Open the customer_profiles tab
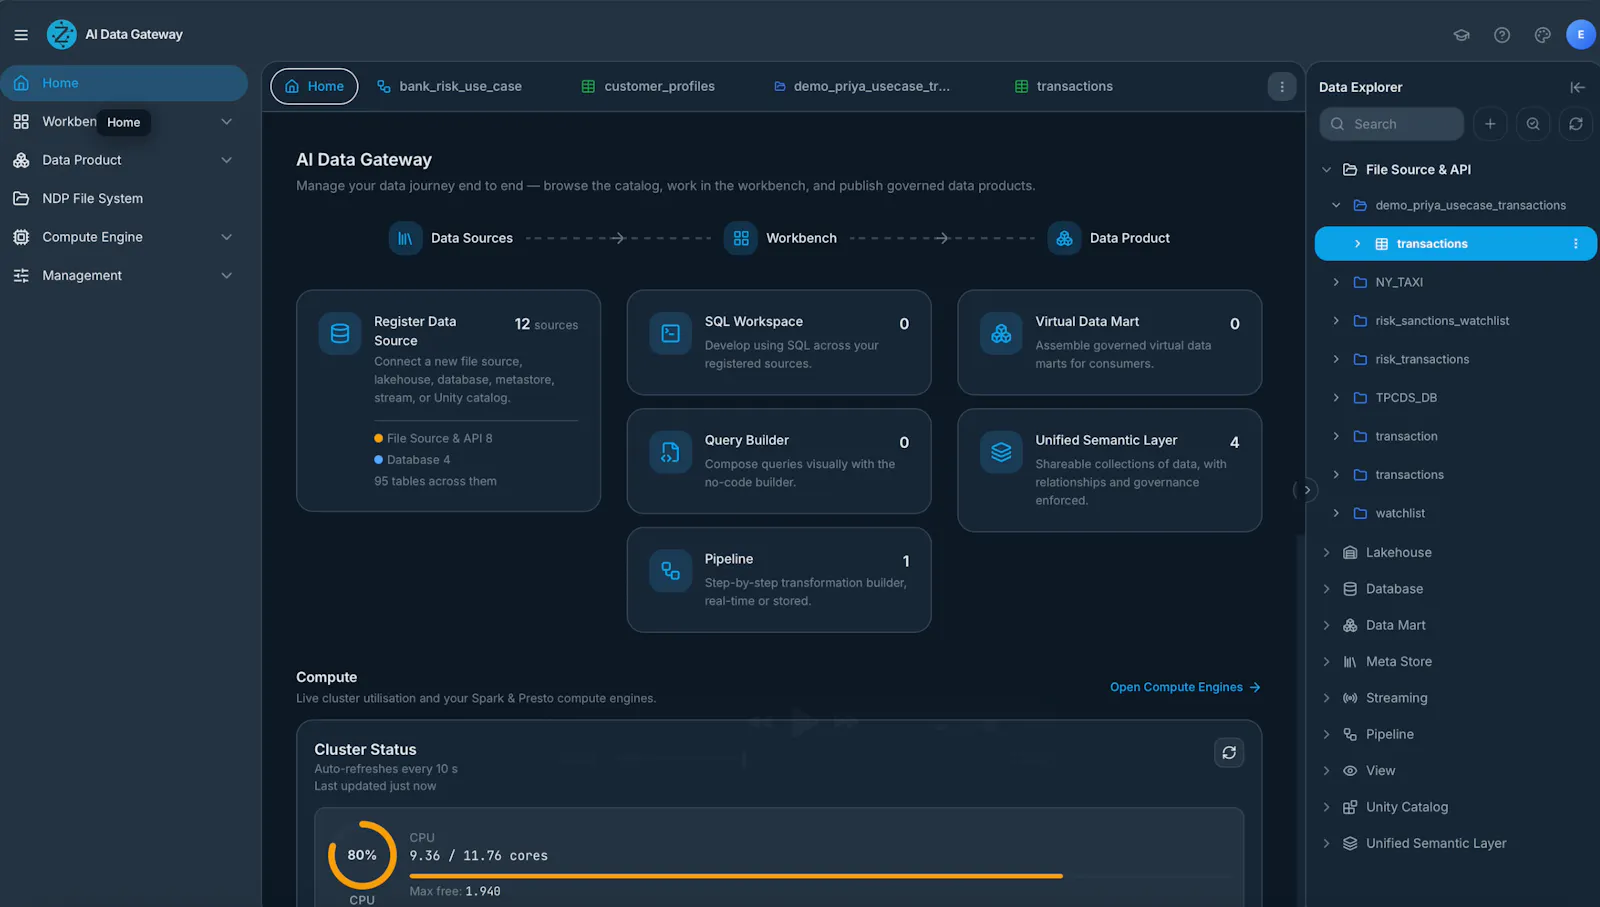Screen dimensions: 1600x907 648,87
